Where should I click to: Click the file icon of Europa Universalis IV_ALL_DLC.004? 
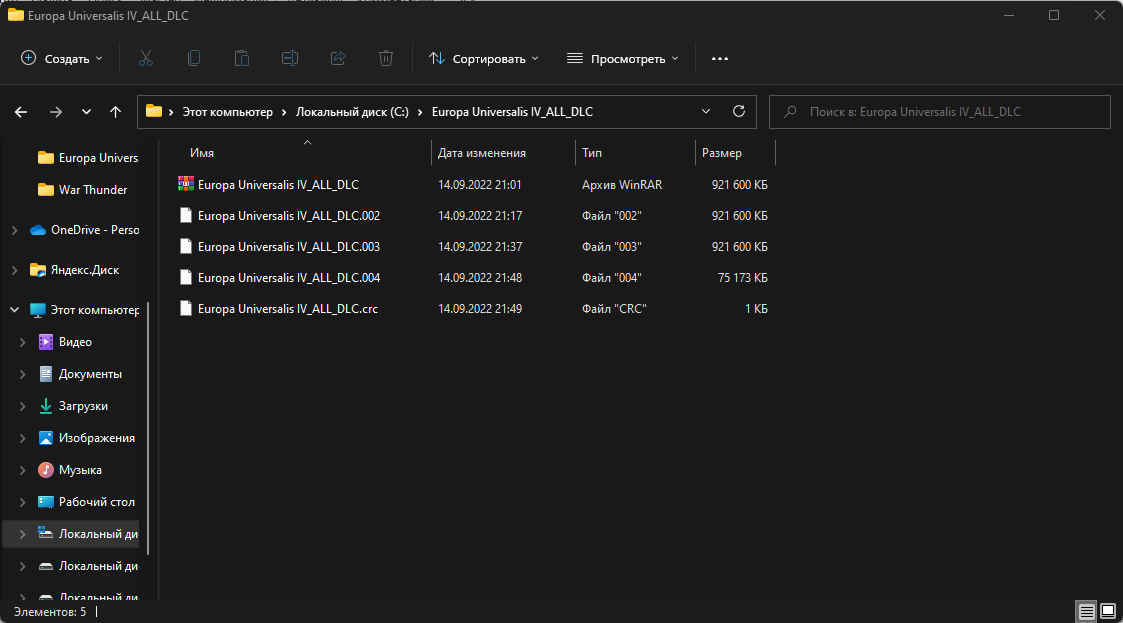pos(186,277)
